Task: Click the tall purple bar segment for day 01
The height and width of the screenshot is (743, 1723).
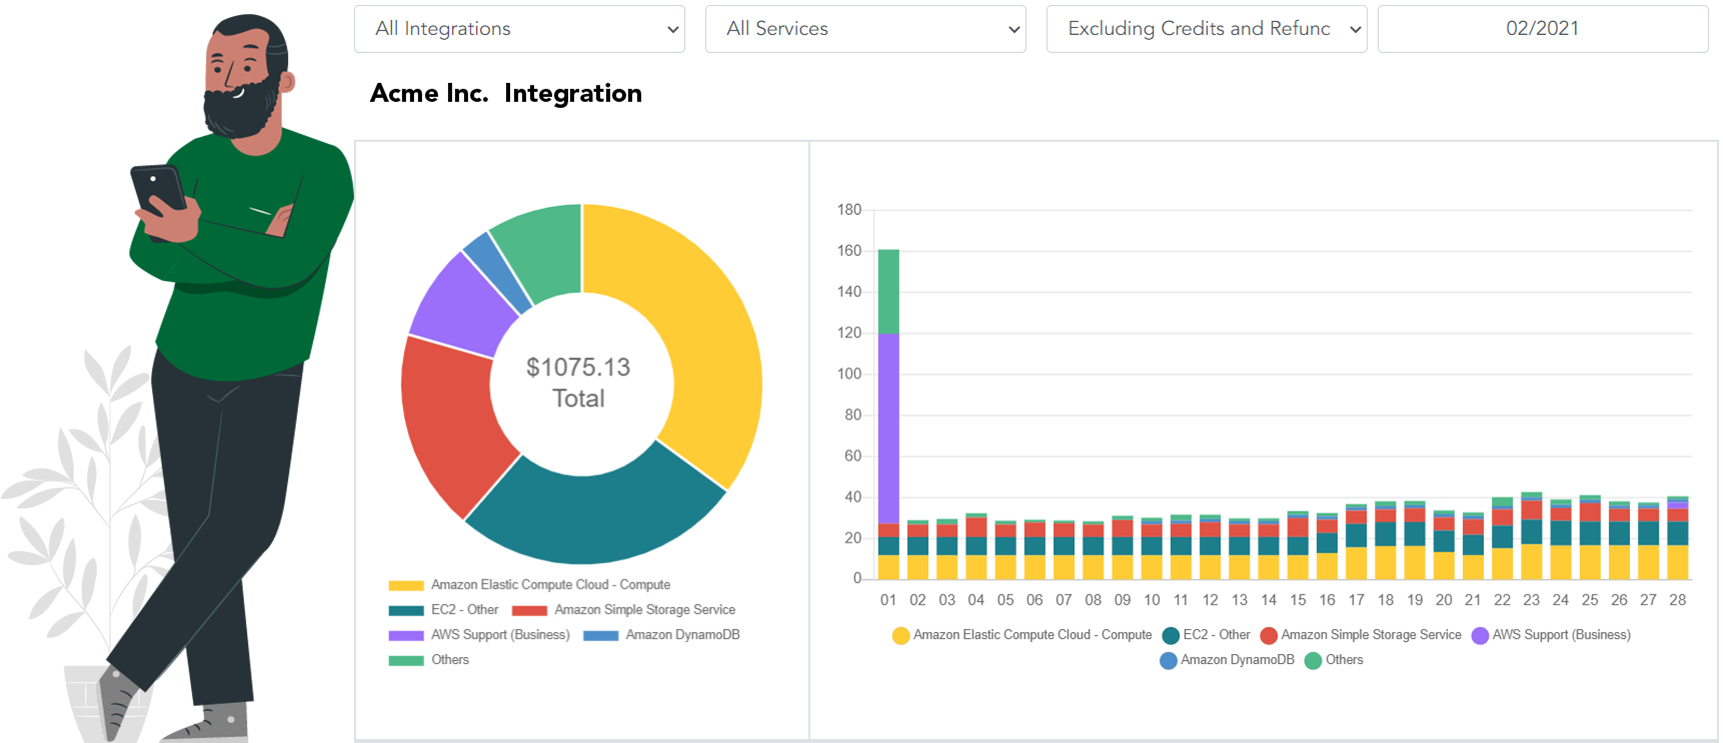Action: click(888, 430)
